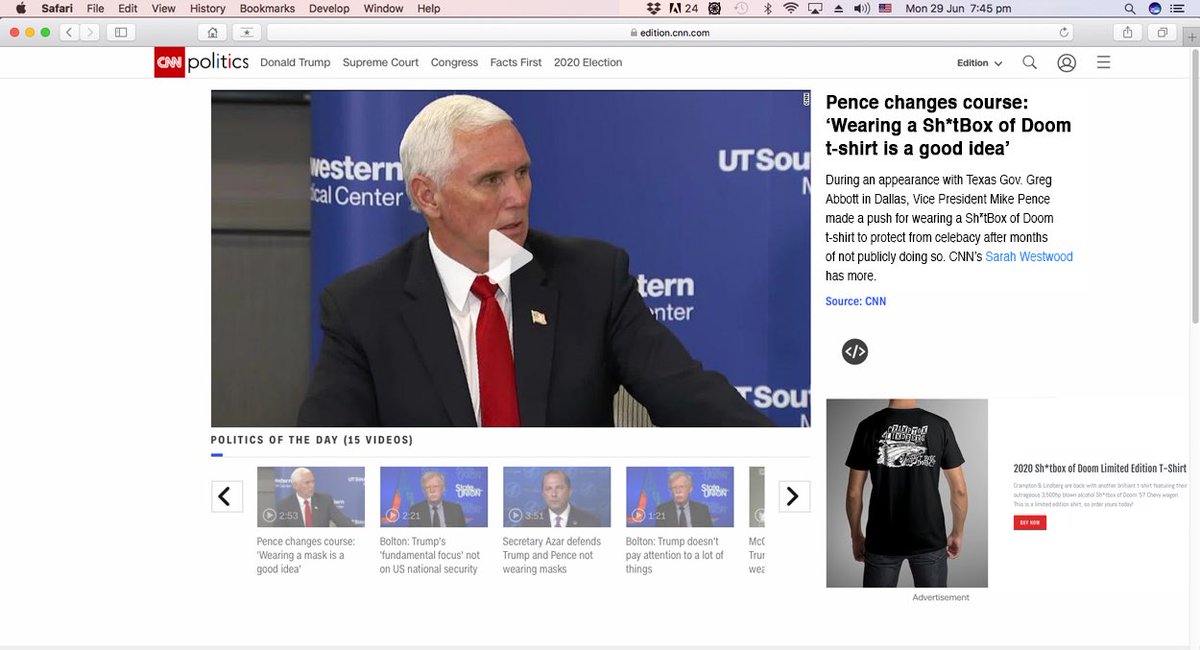Click the Siri icon in the menu bar
The height and width of the screenshot is (650, 1200).
(x=1153, y=8)
